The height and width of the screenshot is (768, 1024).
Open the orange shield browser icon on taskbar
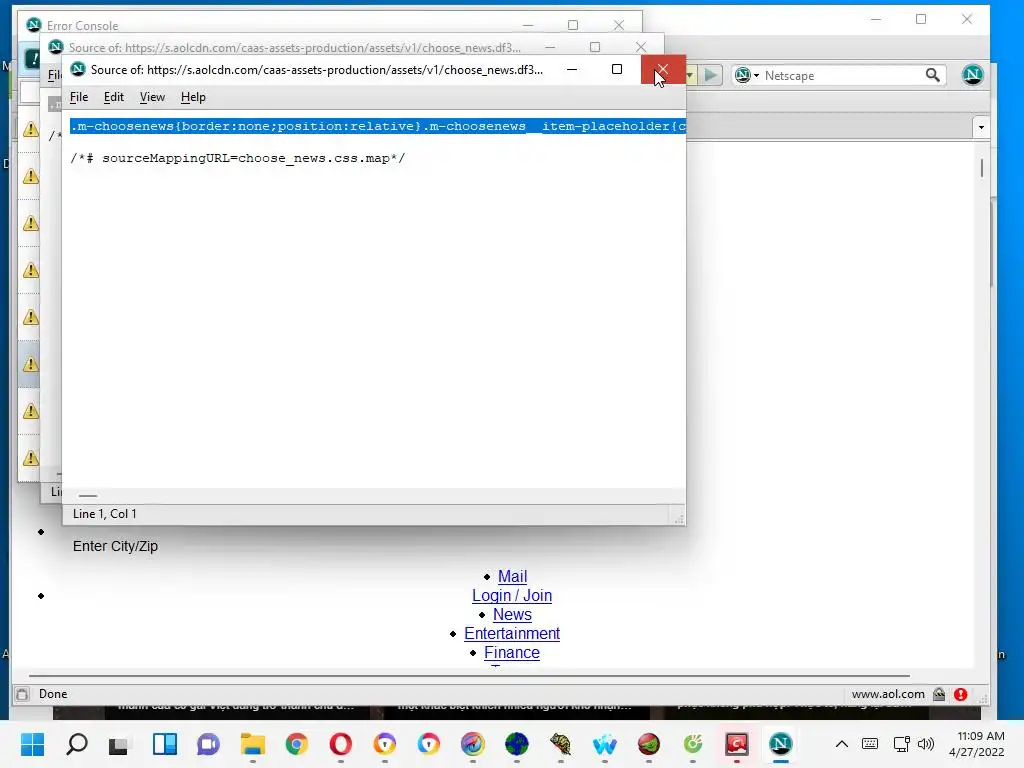click(385, 744)
